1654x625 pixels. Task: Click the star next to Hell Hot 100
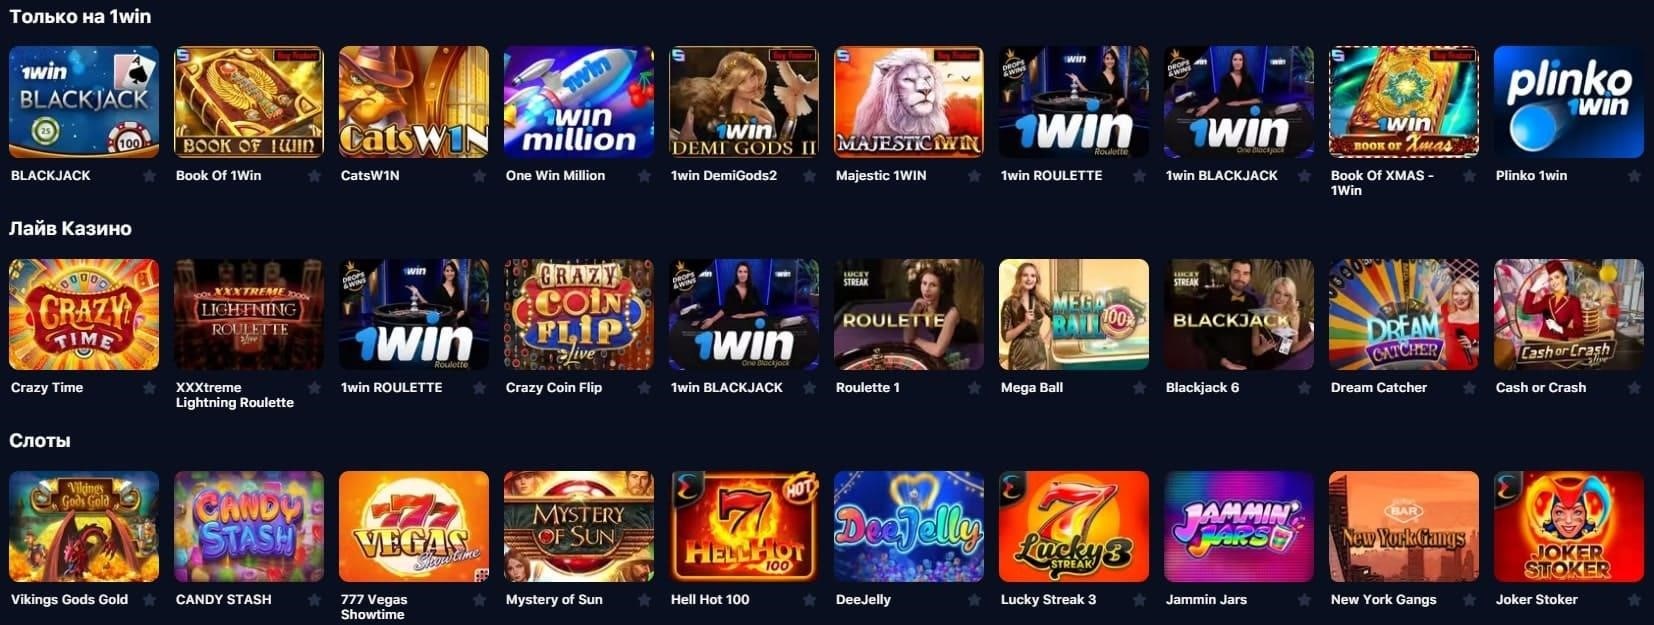tap(809, 600)
